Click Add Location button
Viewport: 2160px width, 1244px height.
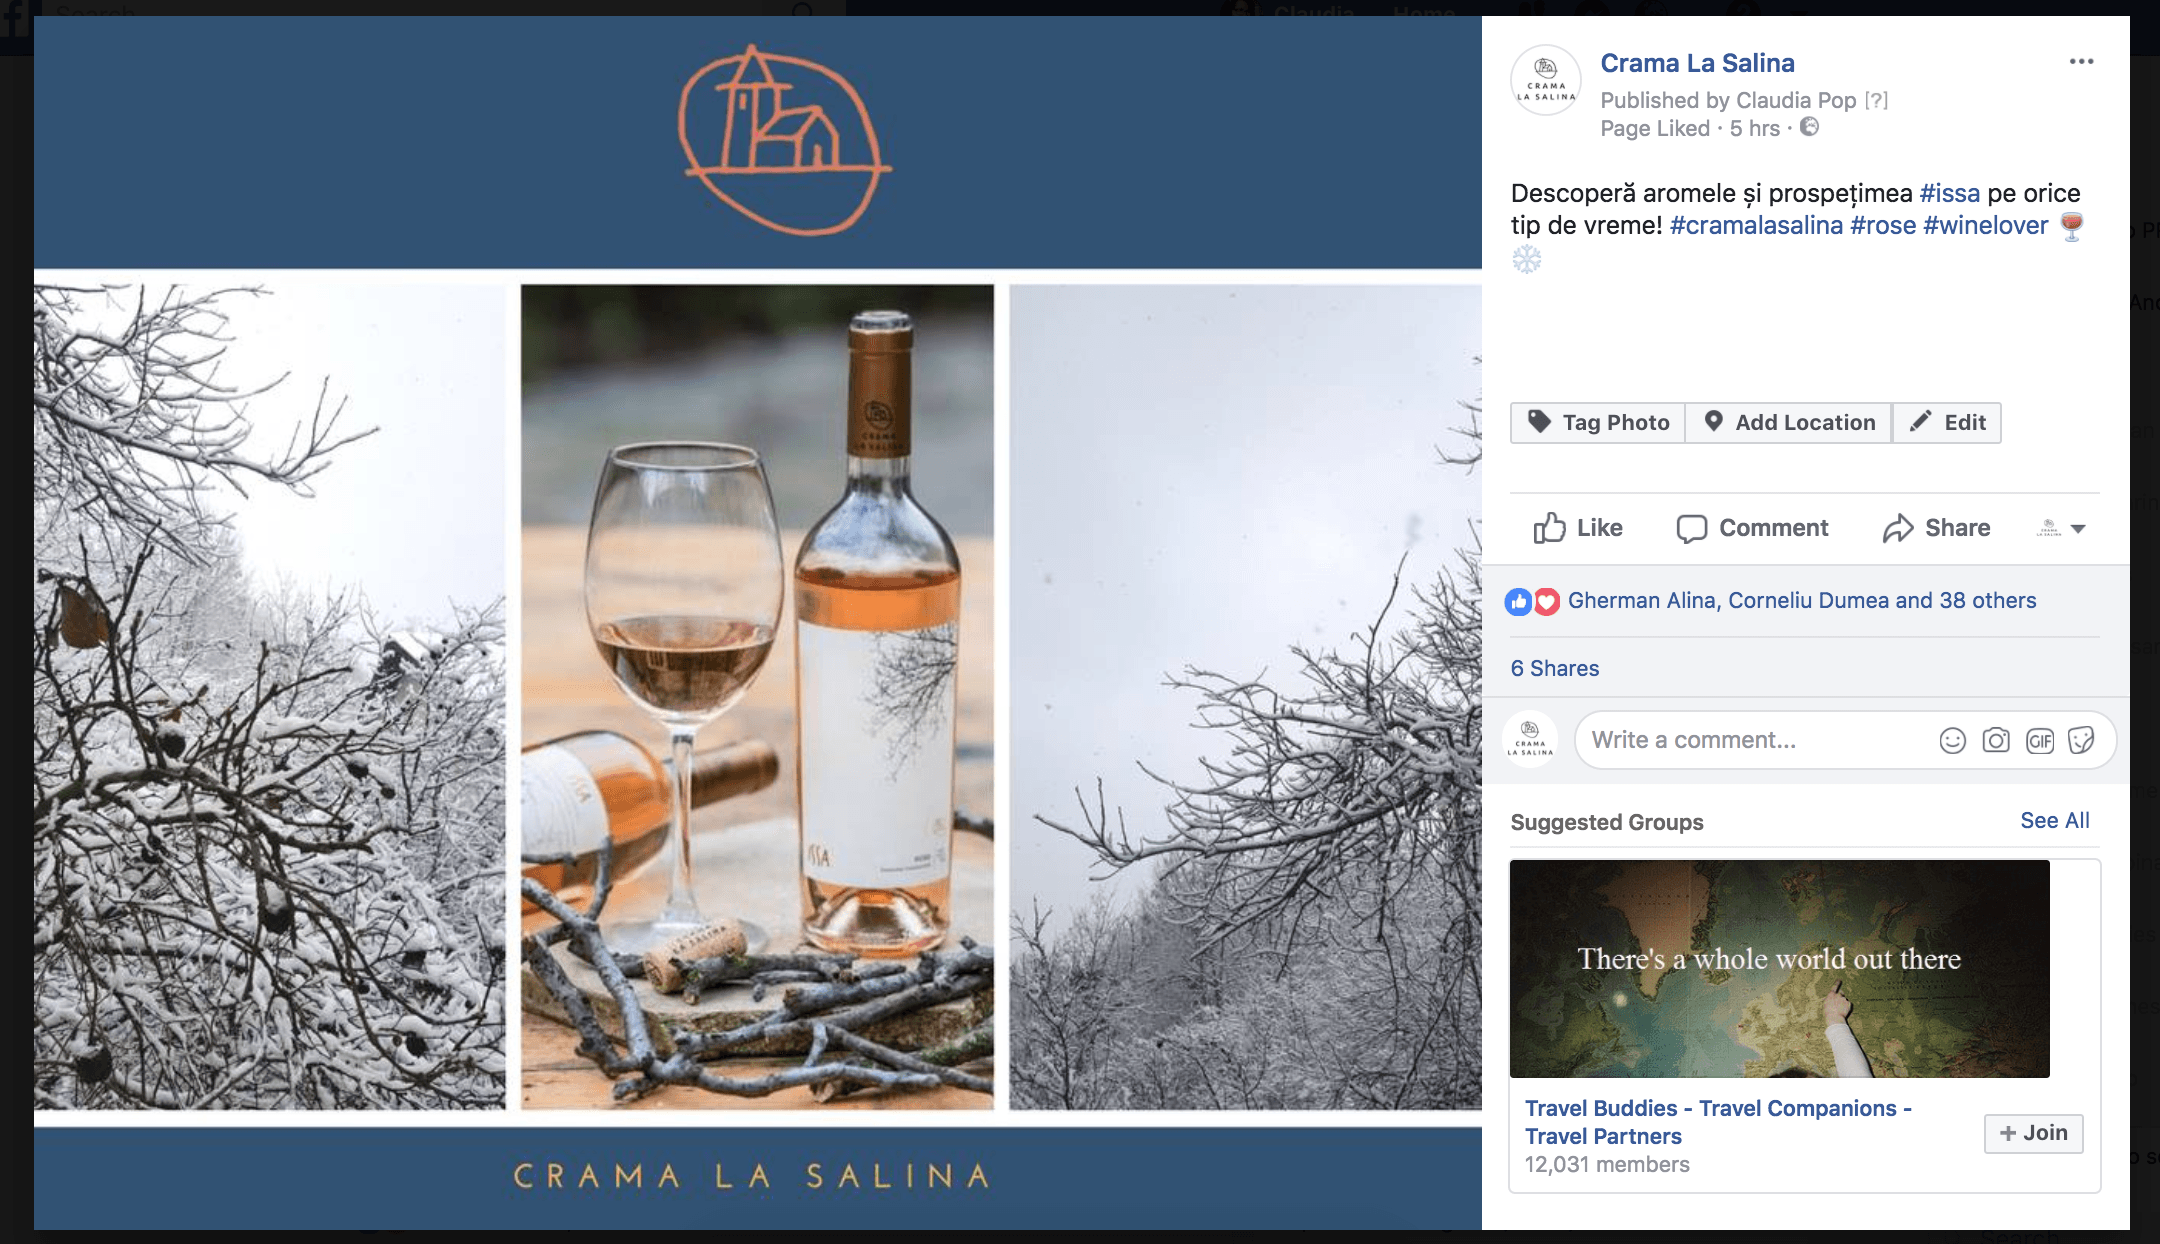pyautogui.click(x=1789, y=423)
